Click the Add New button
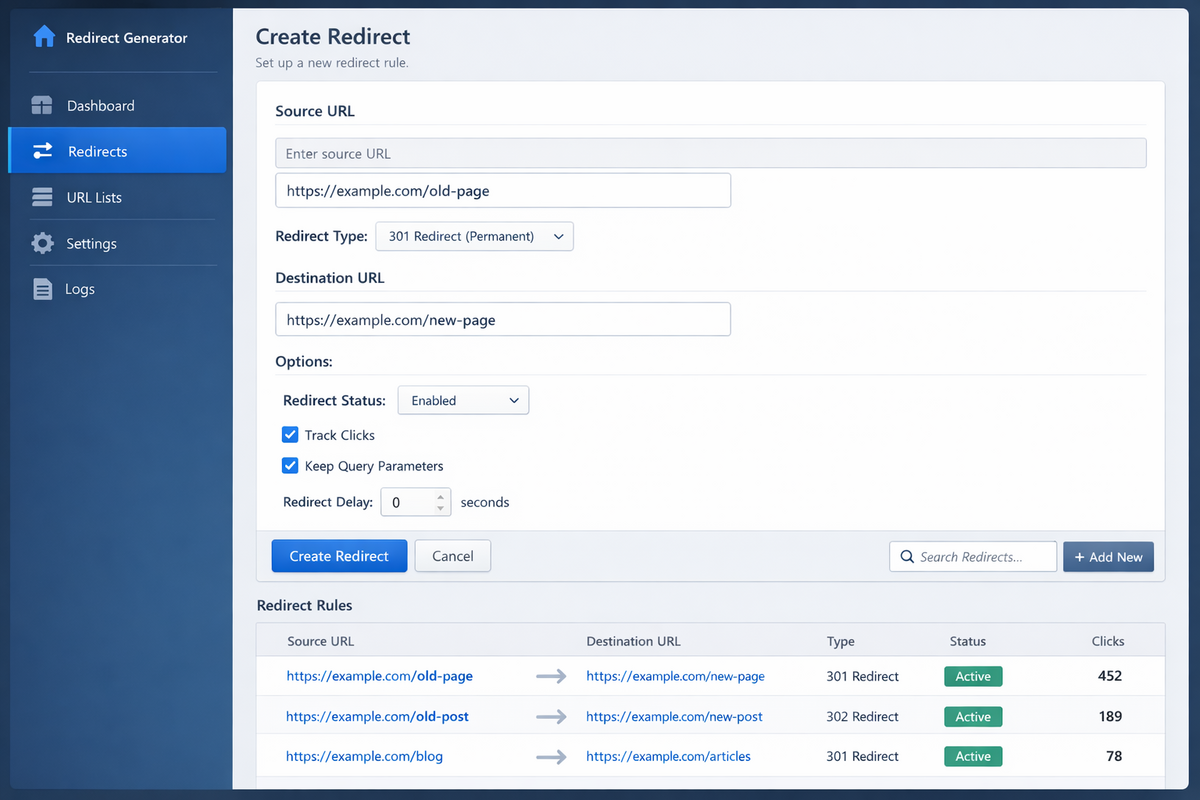Image resolution: width=1200 pixels, height=800 pixels. tap(1108, 557)
